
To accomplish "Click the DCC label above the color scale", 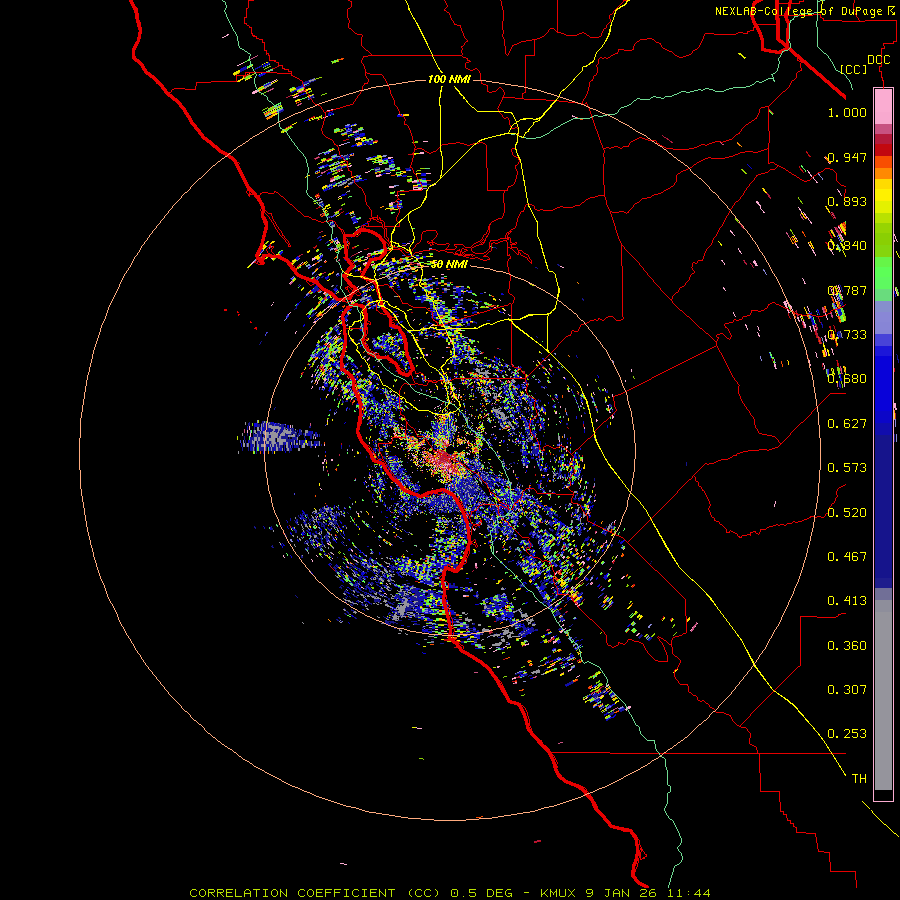I will [878, 59].
